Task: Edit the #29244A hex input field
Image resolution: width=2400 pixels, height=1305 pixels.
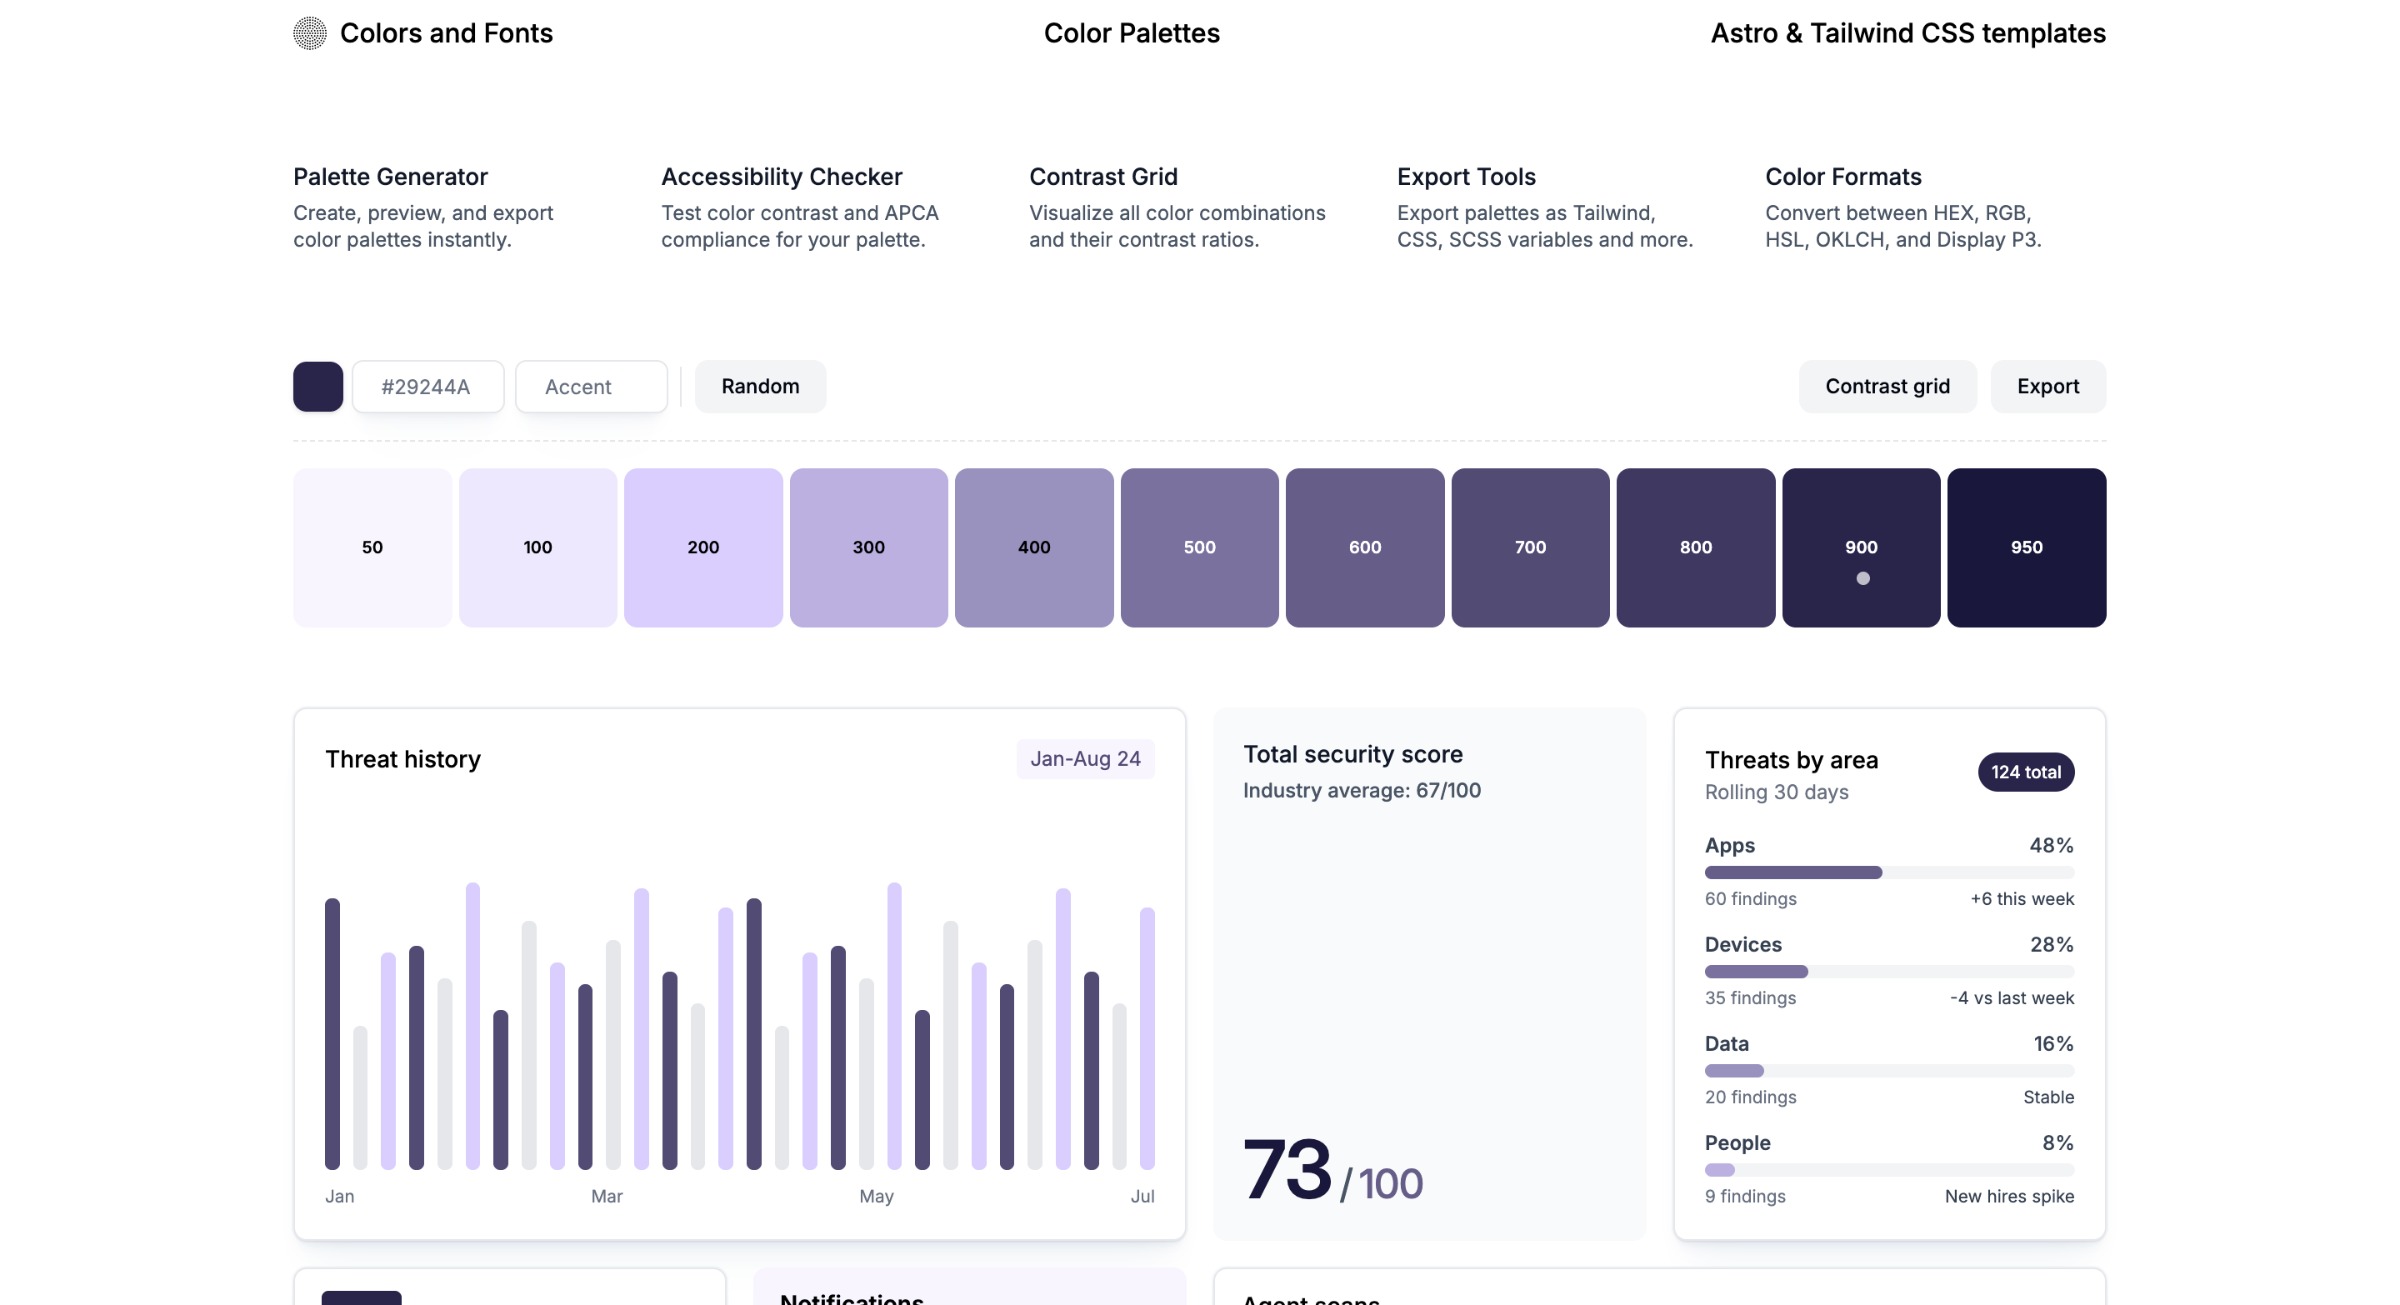Action: pyautogui.click(x=427, y=386)
